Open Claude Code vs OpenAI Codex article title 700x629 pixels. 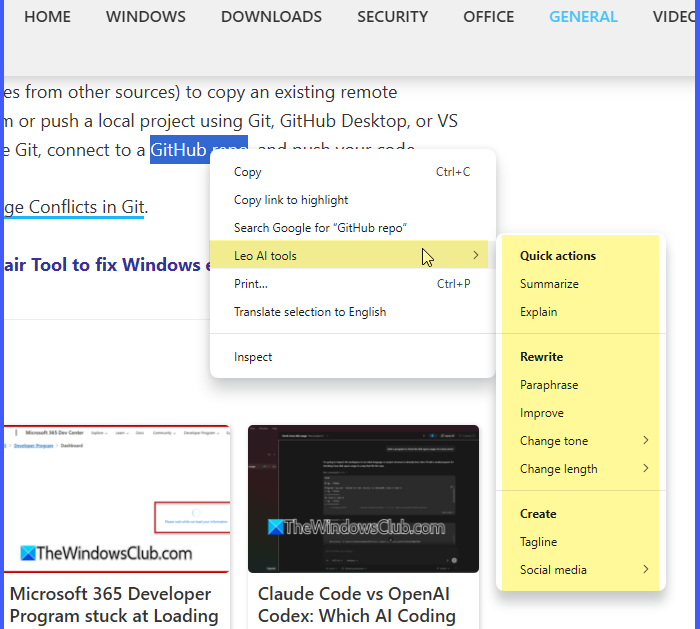tap(357, 605)
